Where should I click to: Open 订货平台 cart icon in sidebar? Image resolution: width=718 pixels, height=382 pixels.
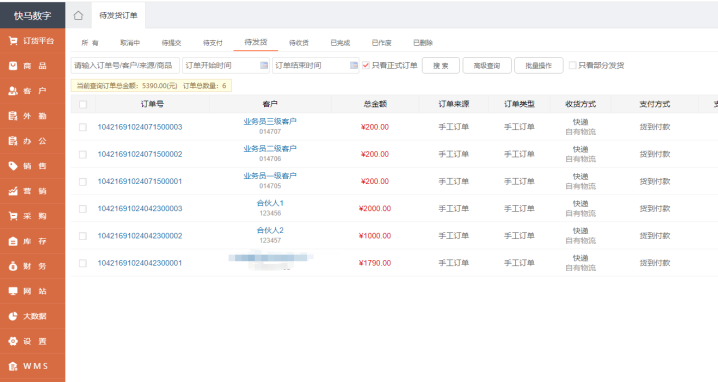[x=13, y=41]
